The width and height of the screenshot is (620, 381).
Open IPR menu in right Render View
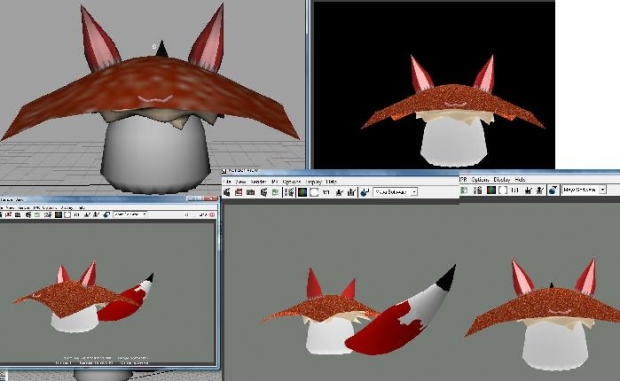tap(464, 179)
